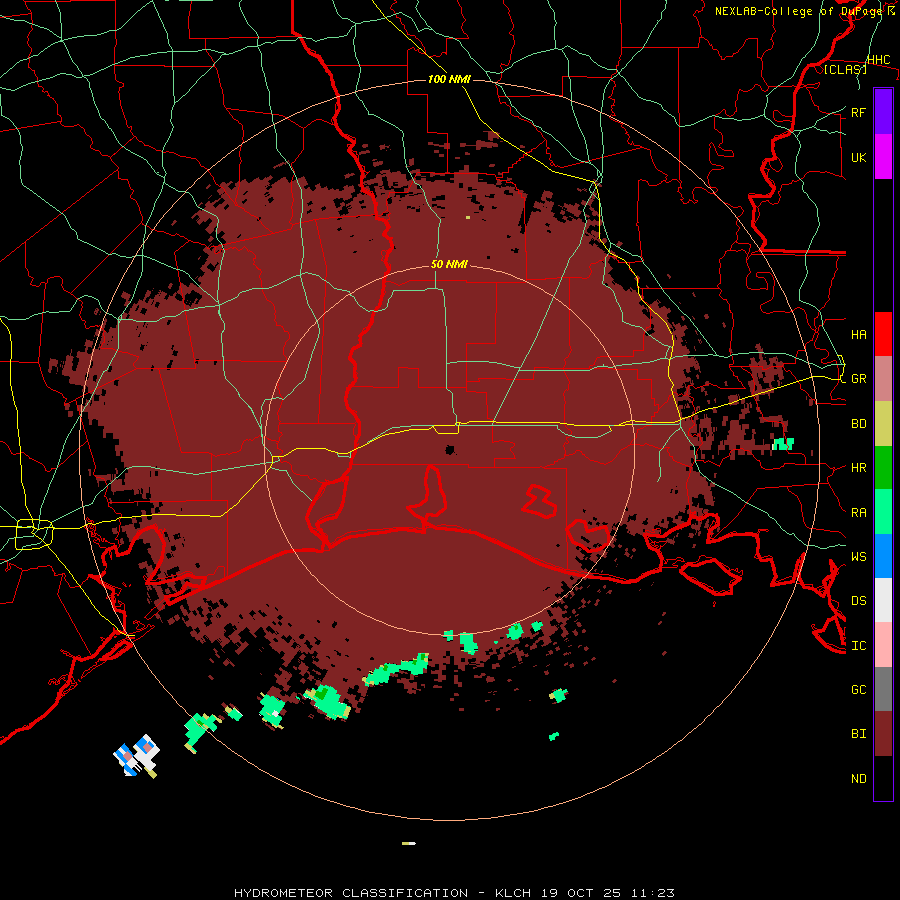900x900 pixels.
Task: Click the 50 NMI range ring label
Action: tap(449, 264)
